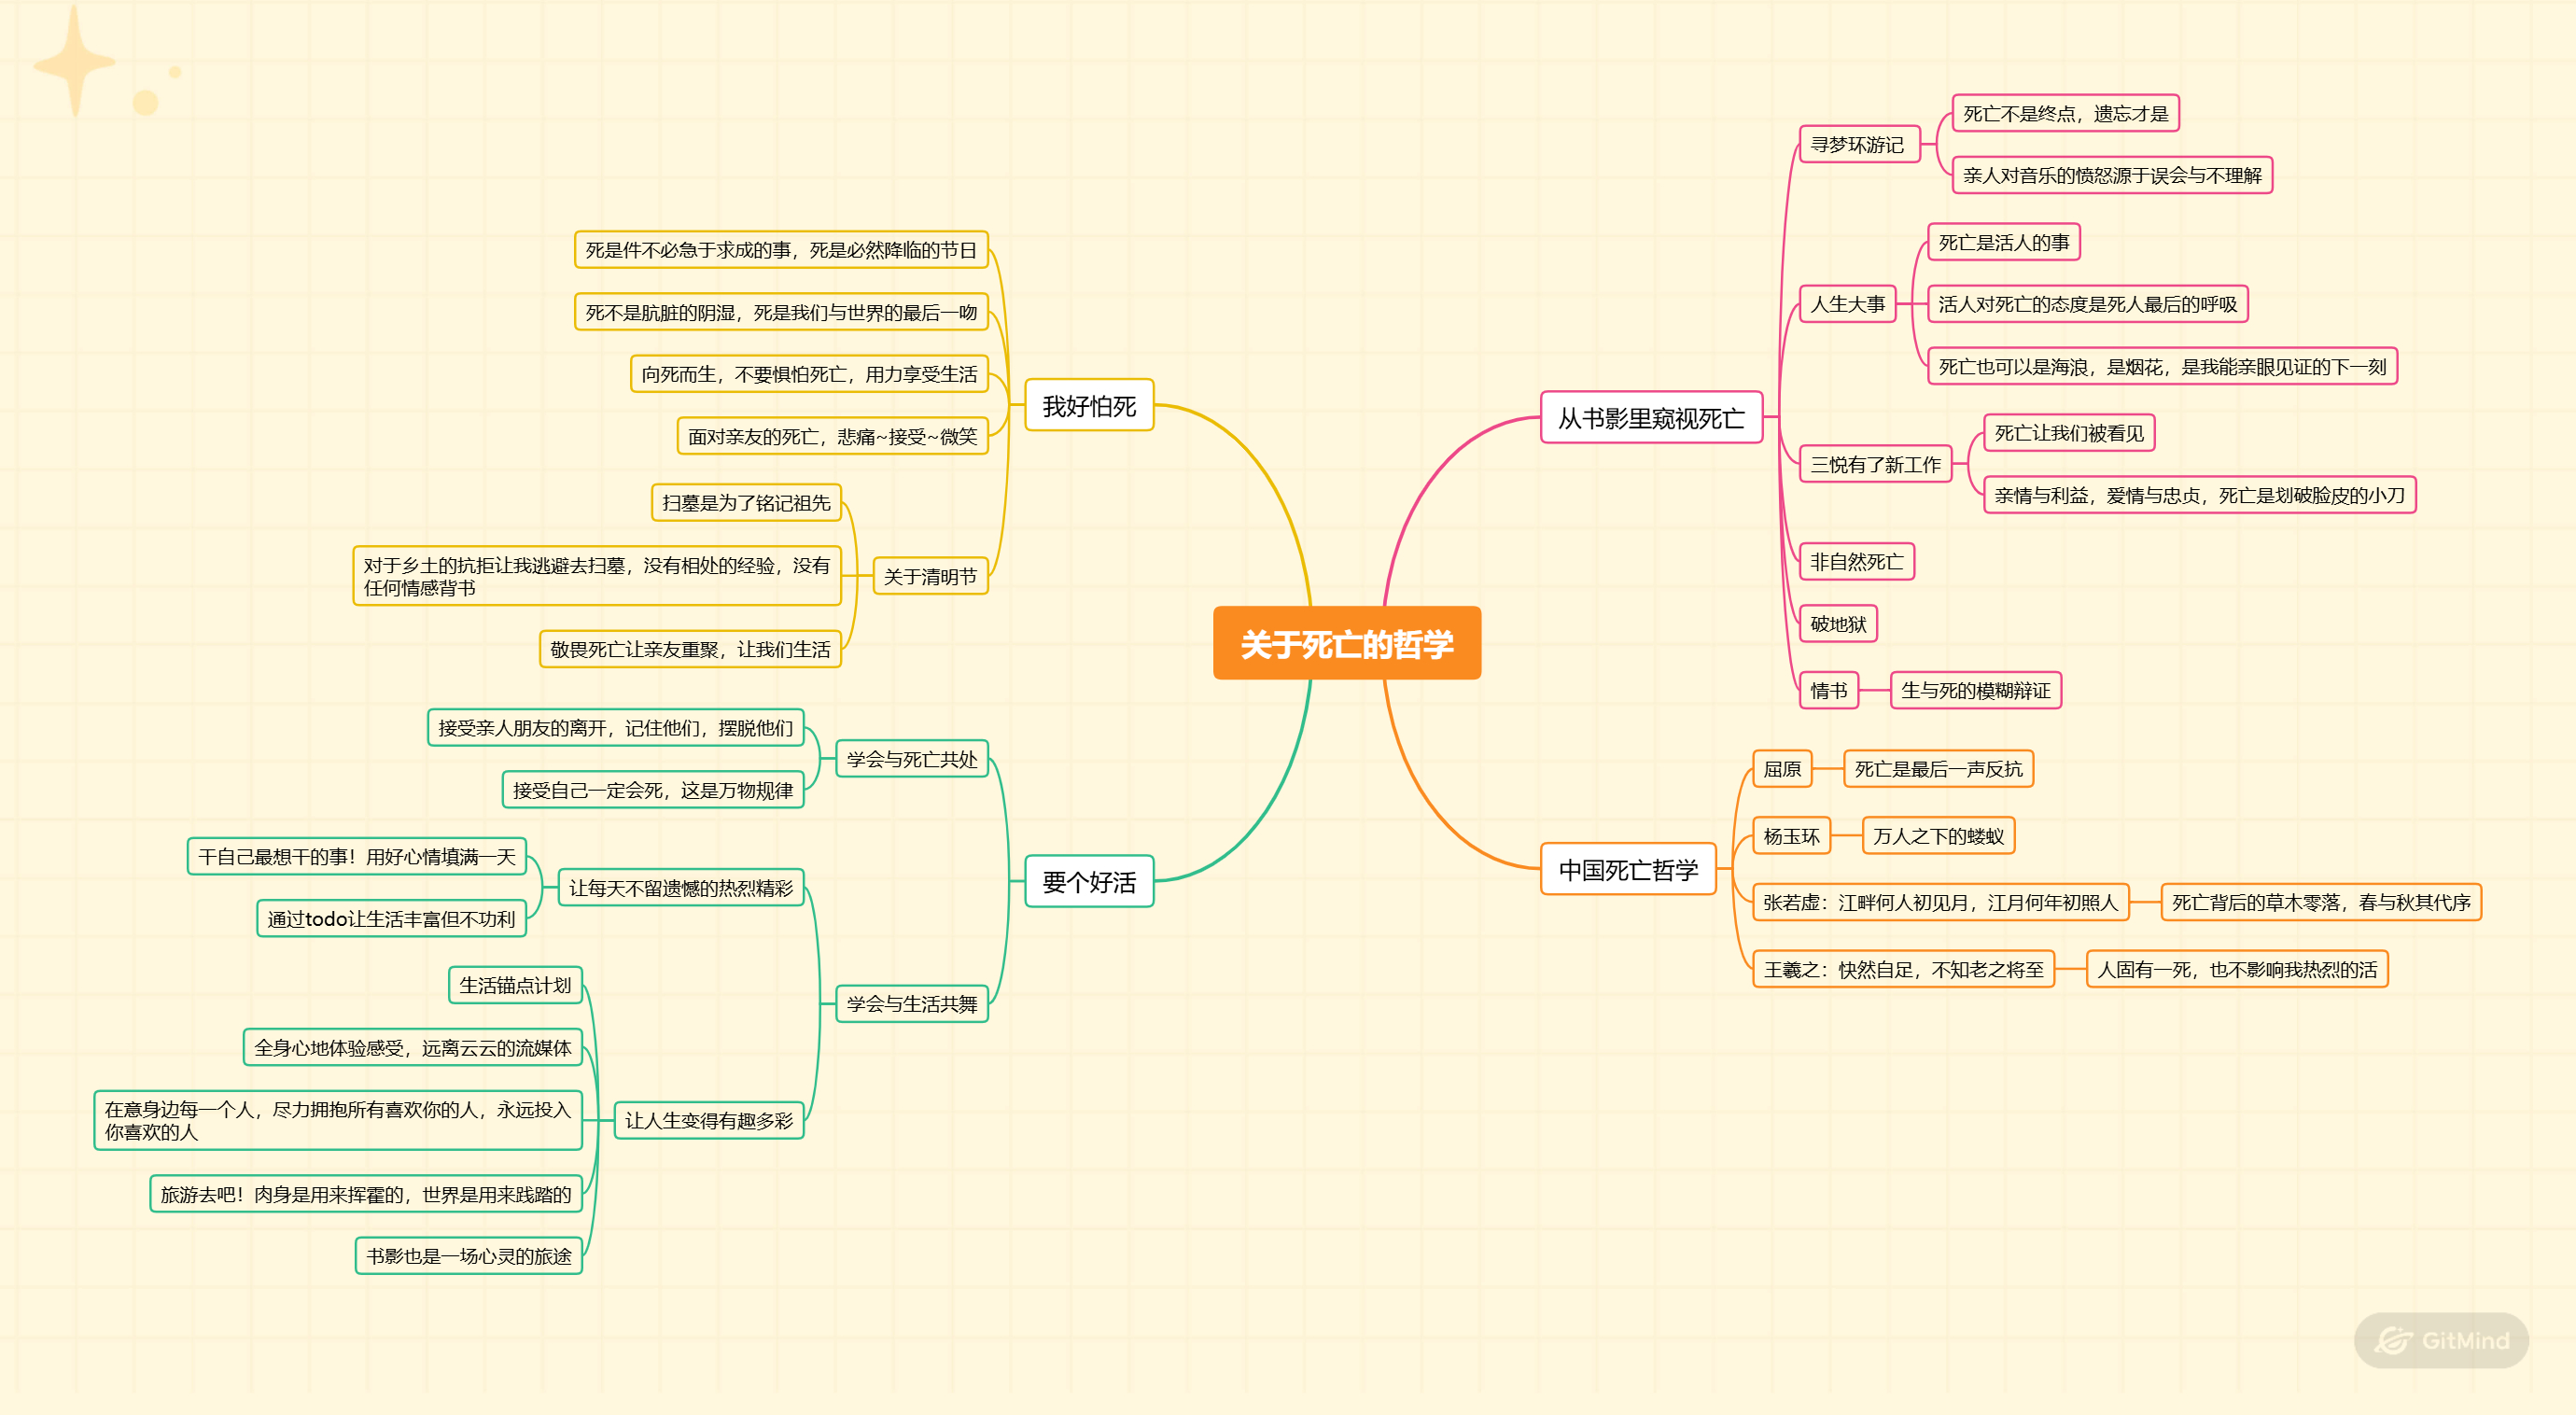Click the 学会与死亡共处 node
The image size is (2576, 1415).
click(911, 759)
